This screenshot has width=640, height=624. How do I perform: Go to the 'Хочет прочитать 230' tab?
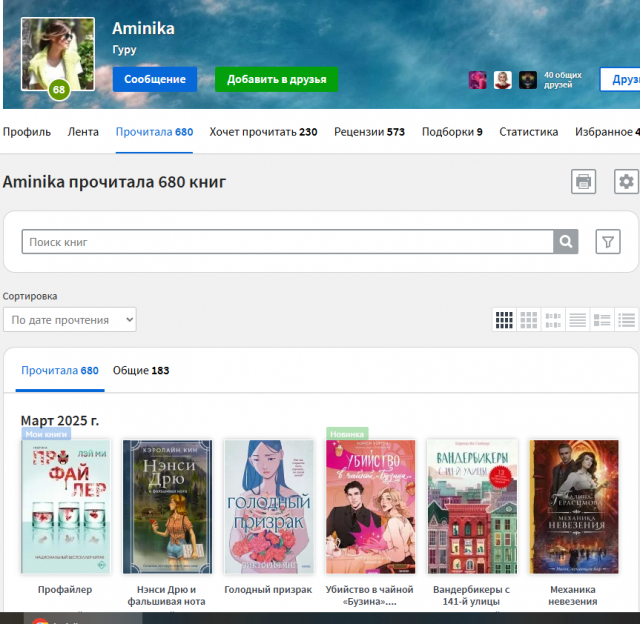pos(263,132)
